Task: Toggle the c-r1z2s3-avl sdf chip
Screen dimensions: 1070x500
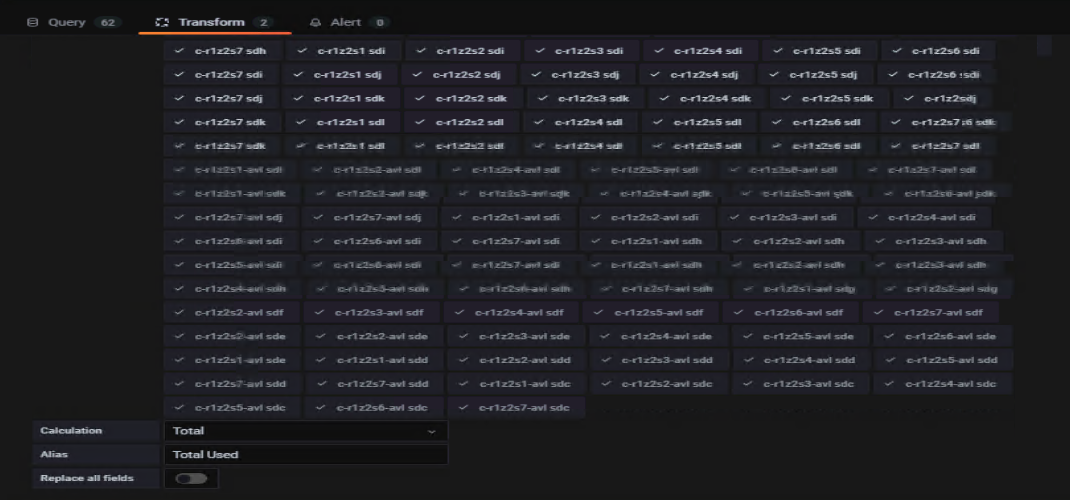Action: click(371, 312)
